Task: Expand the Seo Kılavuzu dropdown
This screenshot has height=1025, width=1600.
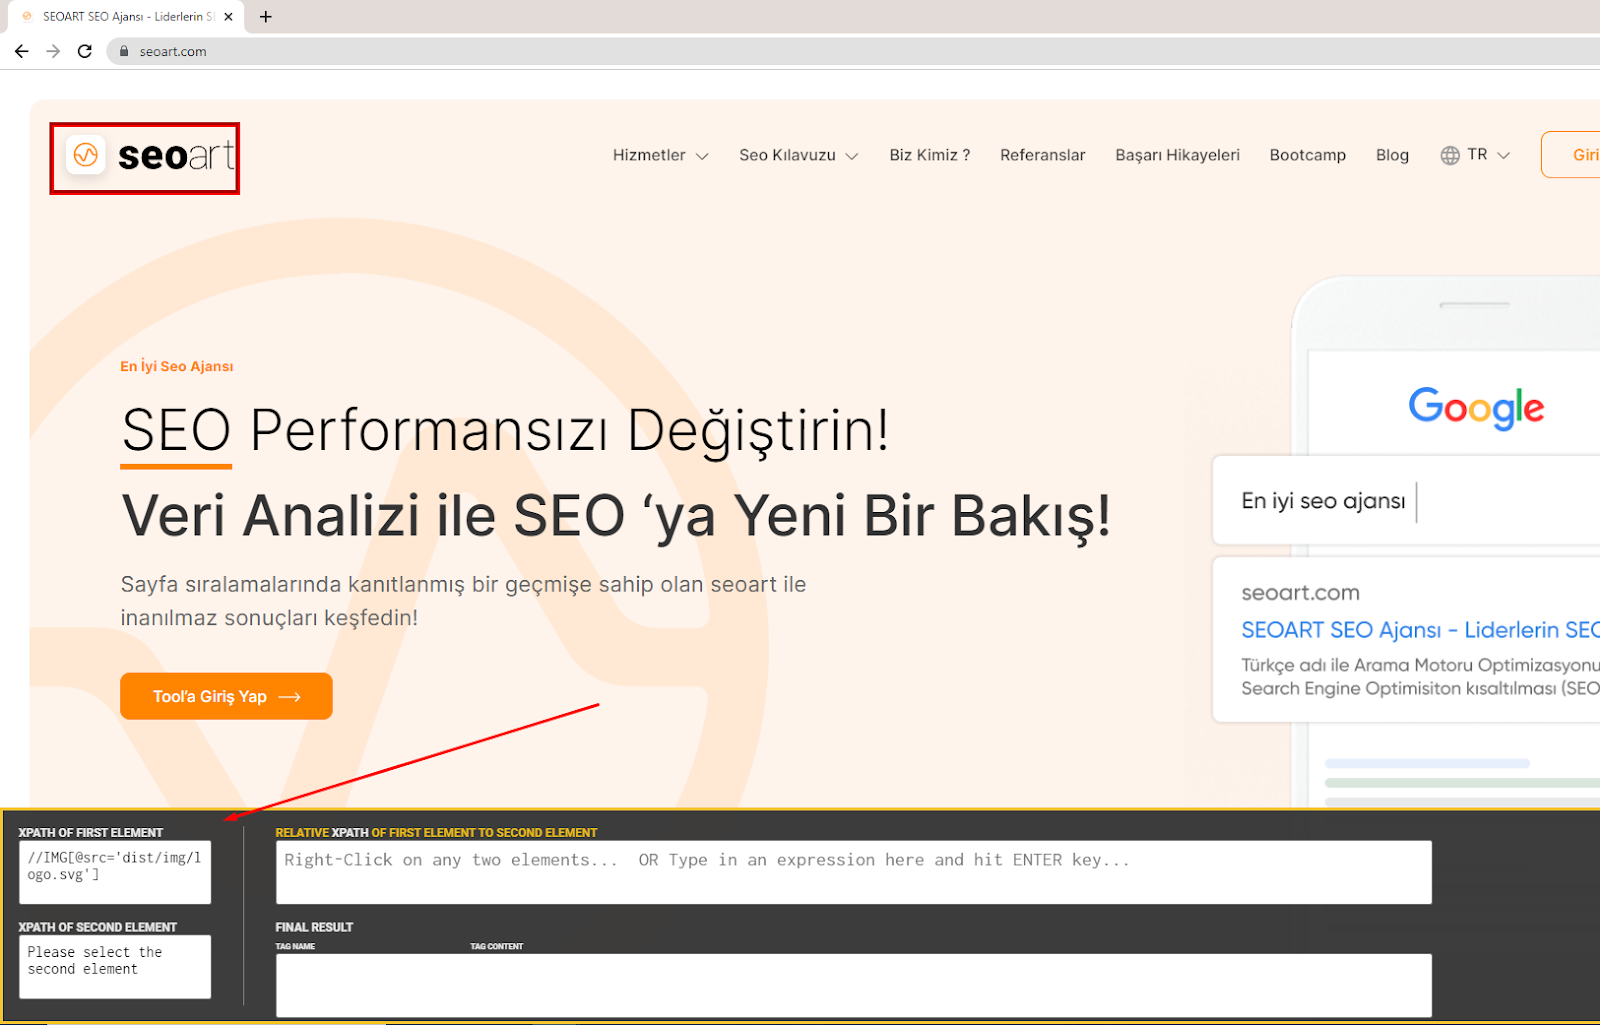Action: [x=798, y=155]
